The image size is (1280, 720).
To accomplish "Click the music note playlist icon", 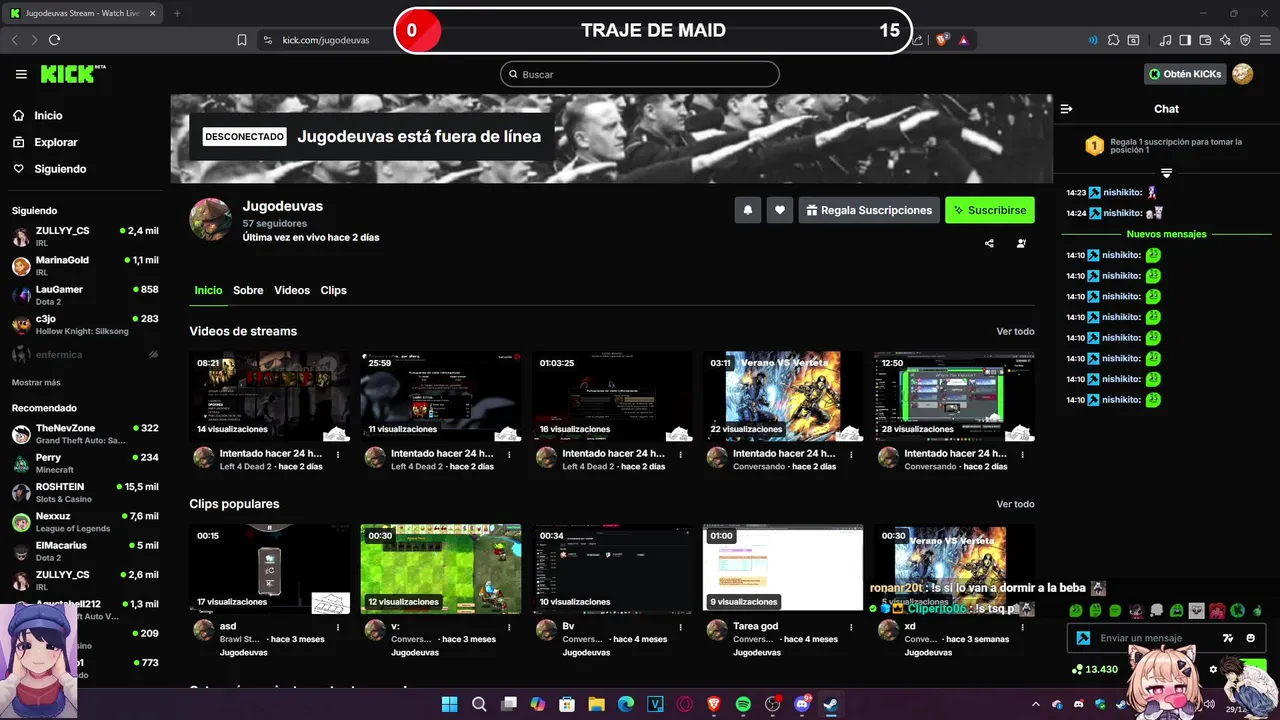I will click(x=1165, y=40).
